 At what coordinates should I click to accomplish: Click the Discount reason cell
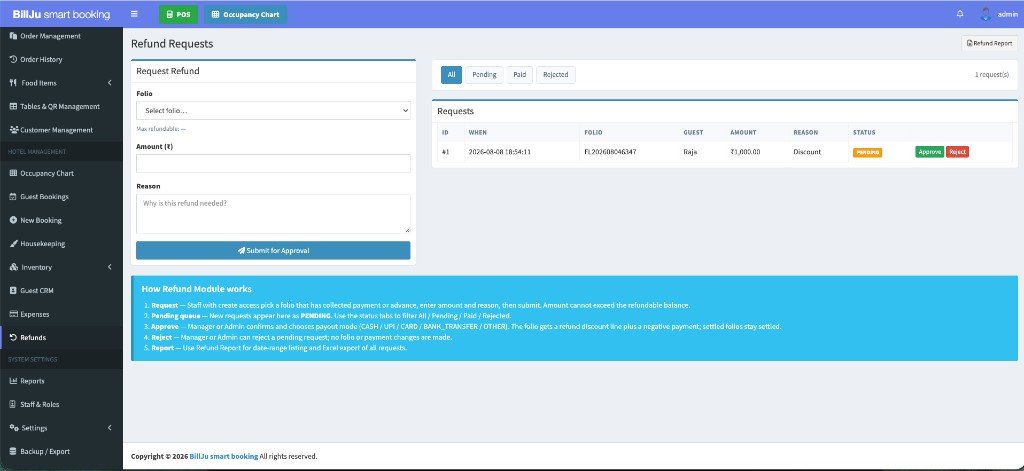(807, 152)
